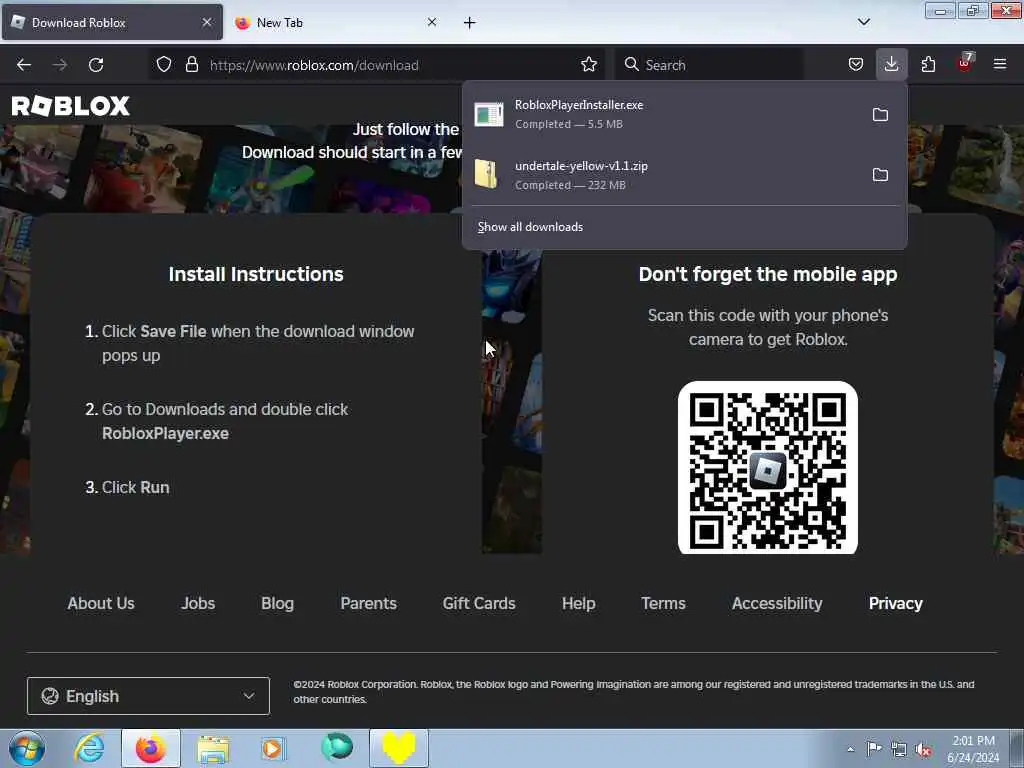Open the Terms footer link
Viewport: 1024px width, 768px height.
click(x=663, y=603)
